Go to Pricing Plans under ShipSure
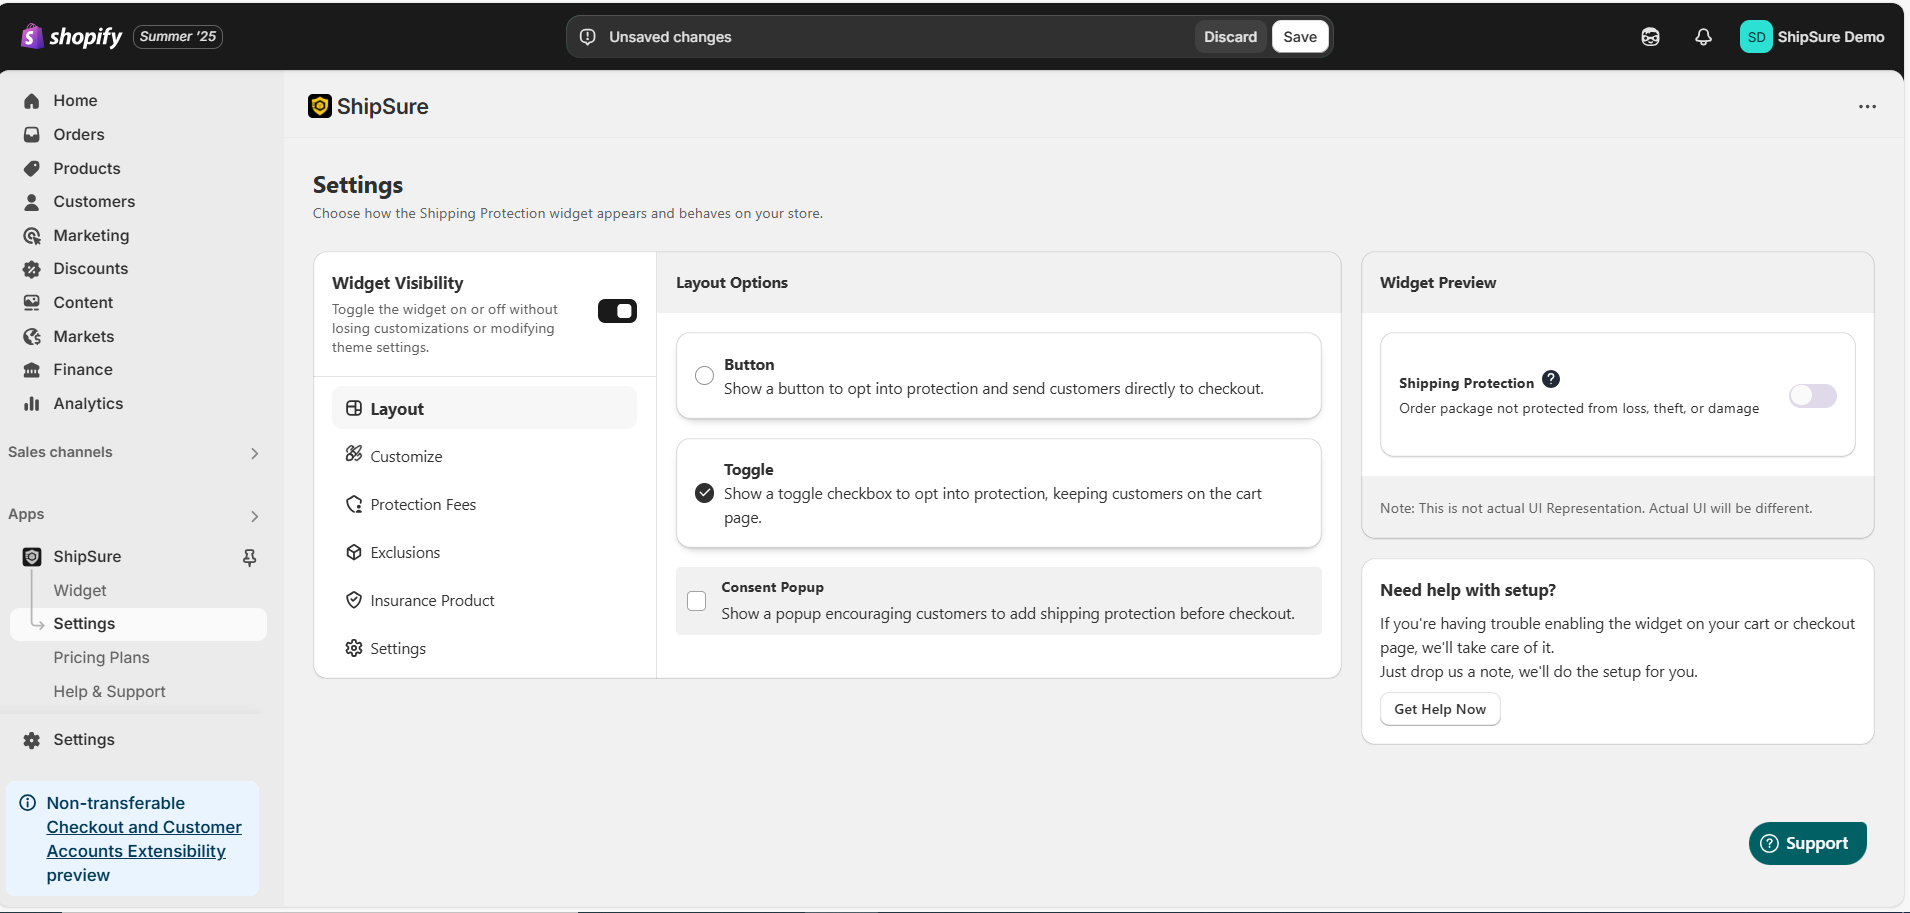This screenshot has height=913, width=1910. tap(101, 658)
